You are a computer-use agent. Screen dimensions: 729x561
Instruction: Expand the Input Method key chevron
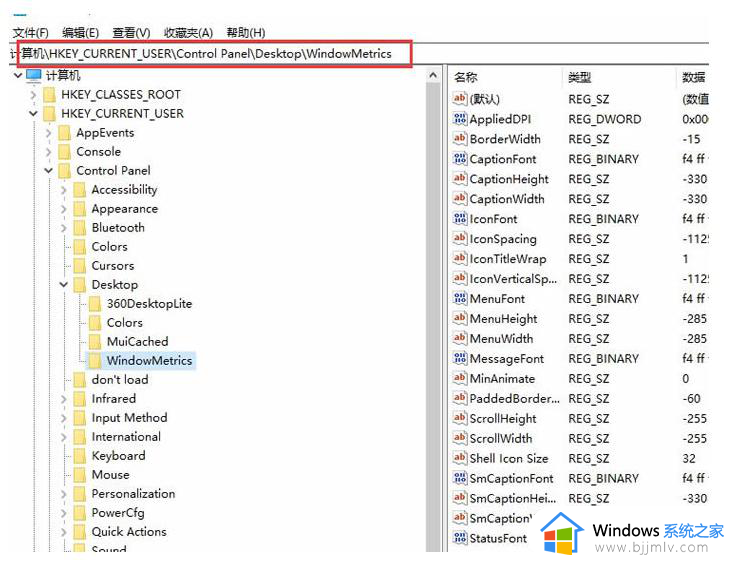pos(64,418)
